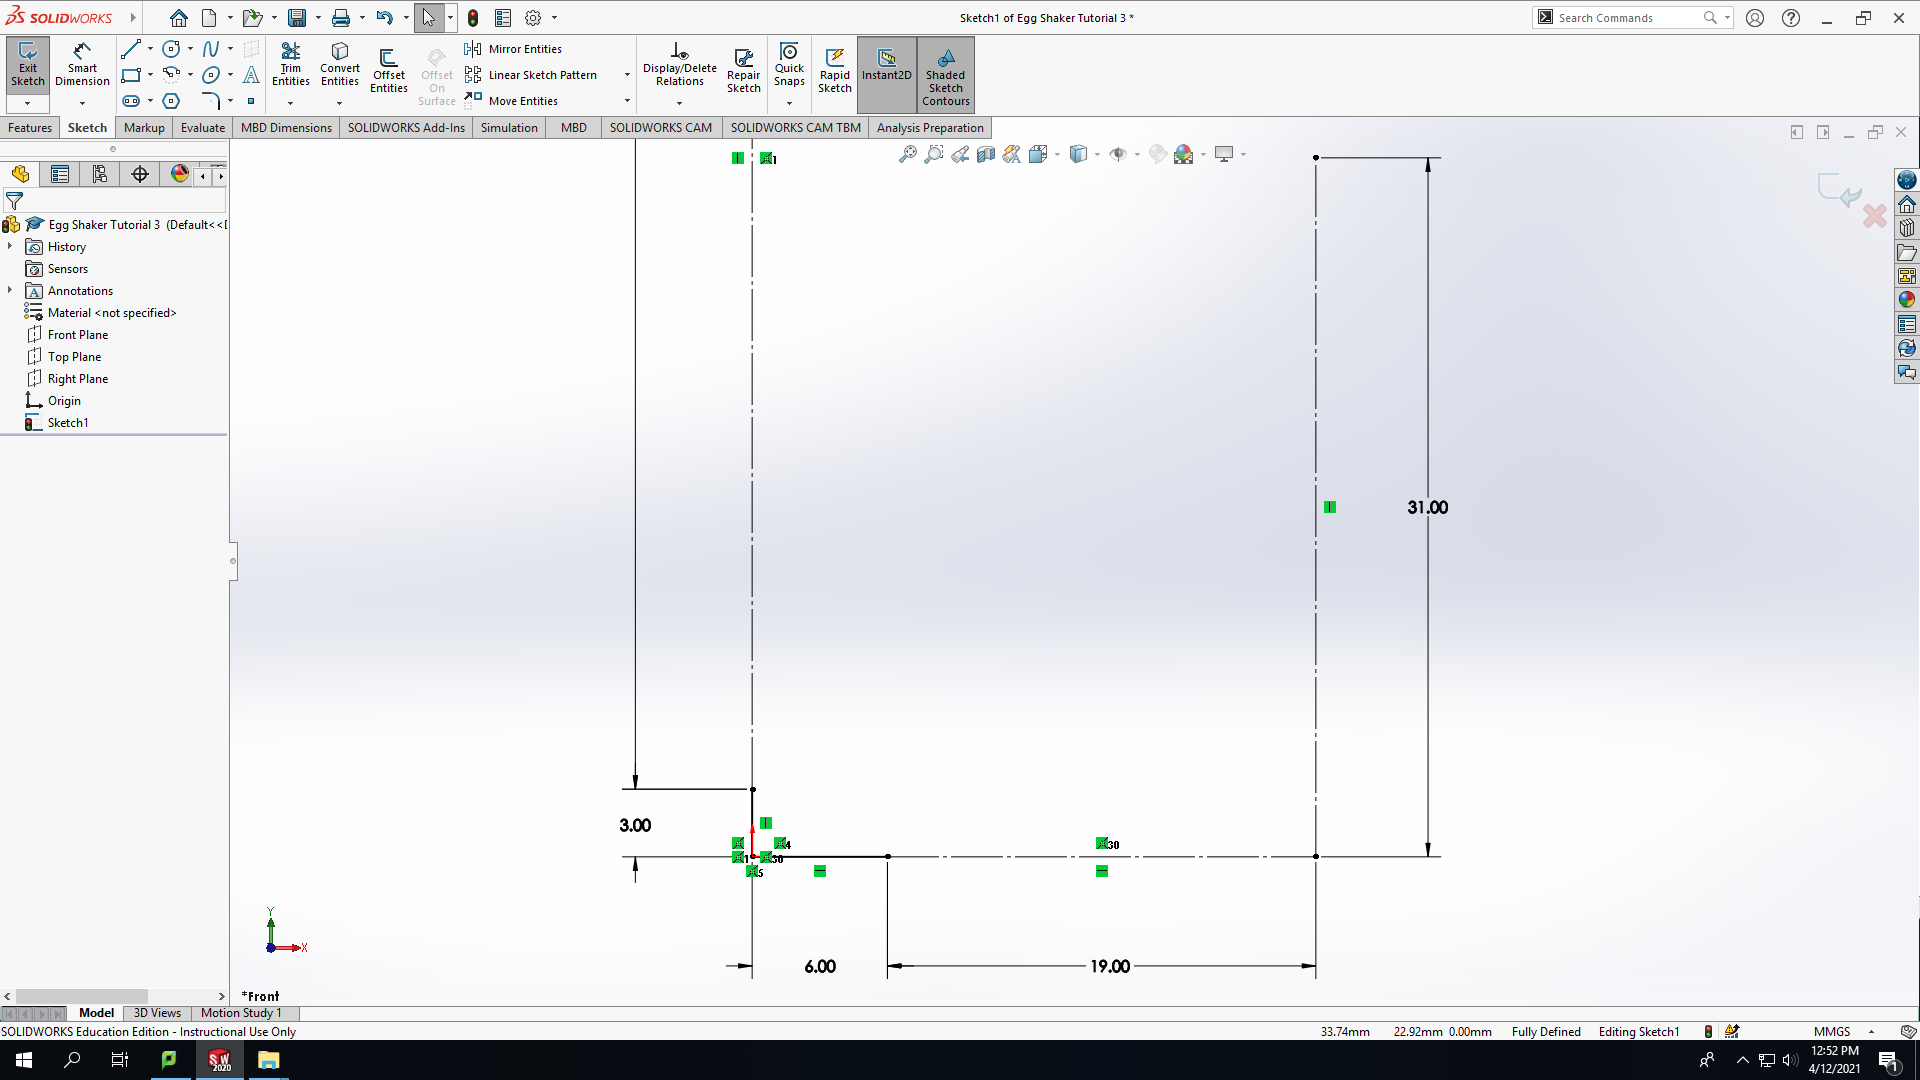Open the Quick Snaps dropdown arrow
This screenshot has height=1080, width=1920.
click(789, 103)
